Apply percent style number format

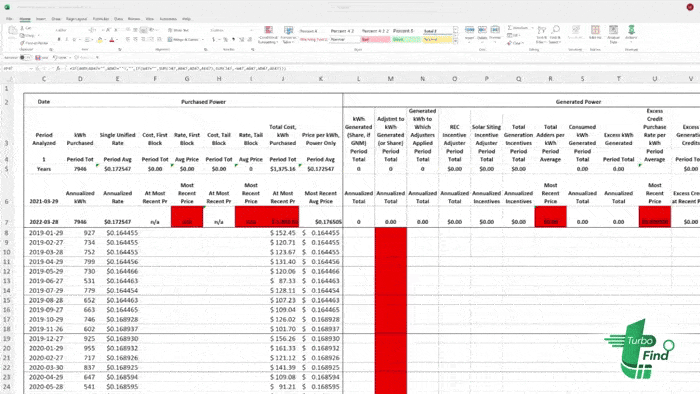pyautogui.click(x=225, y=39)
